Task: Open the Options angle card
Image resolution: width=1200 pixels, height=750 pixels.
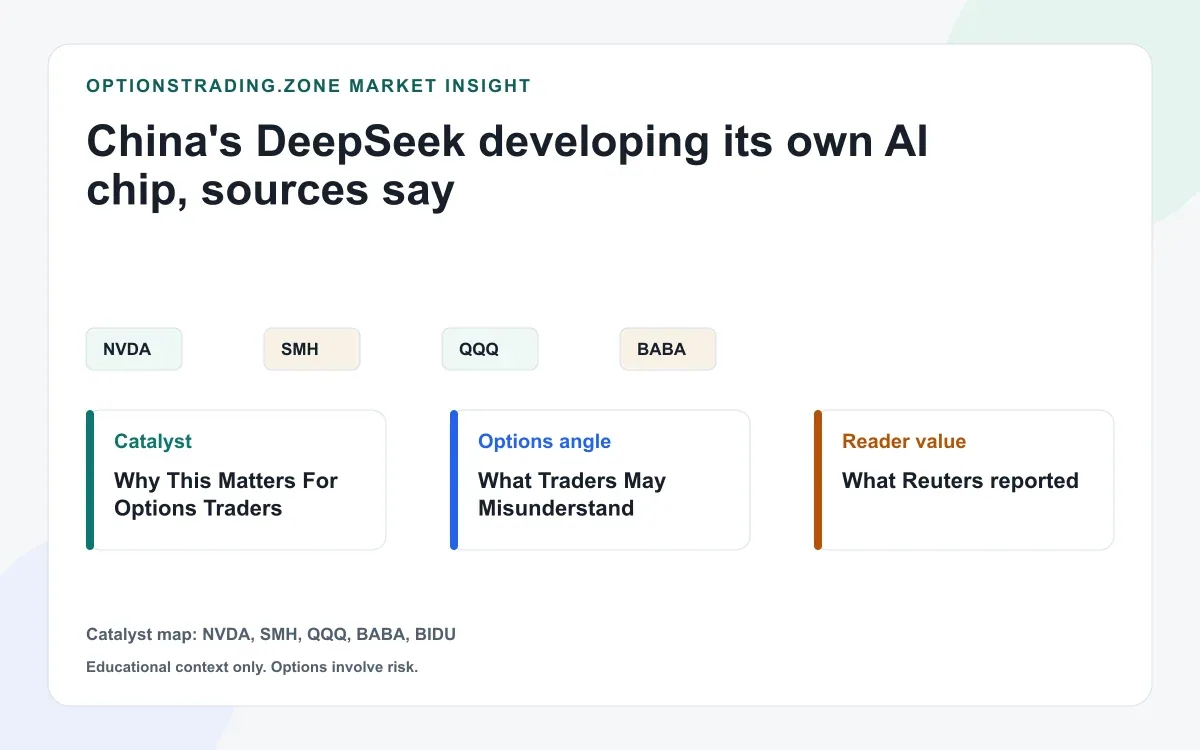Action: click(x=600, y=480)
